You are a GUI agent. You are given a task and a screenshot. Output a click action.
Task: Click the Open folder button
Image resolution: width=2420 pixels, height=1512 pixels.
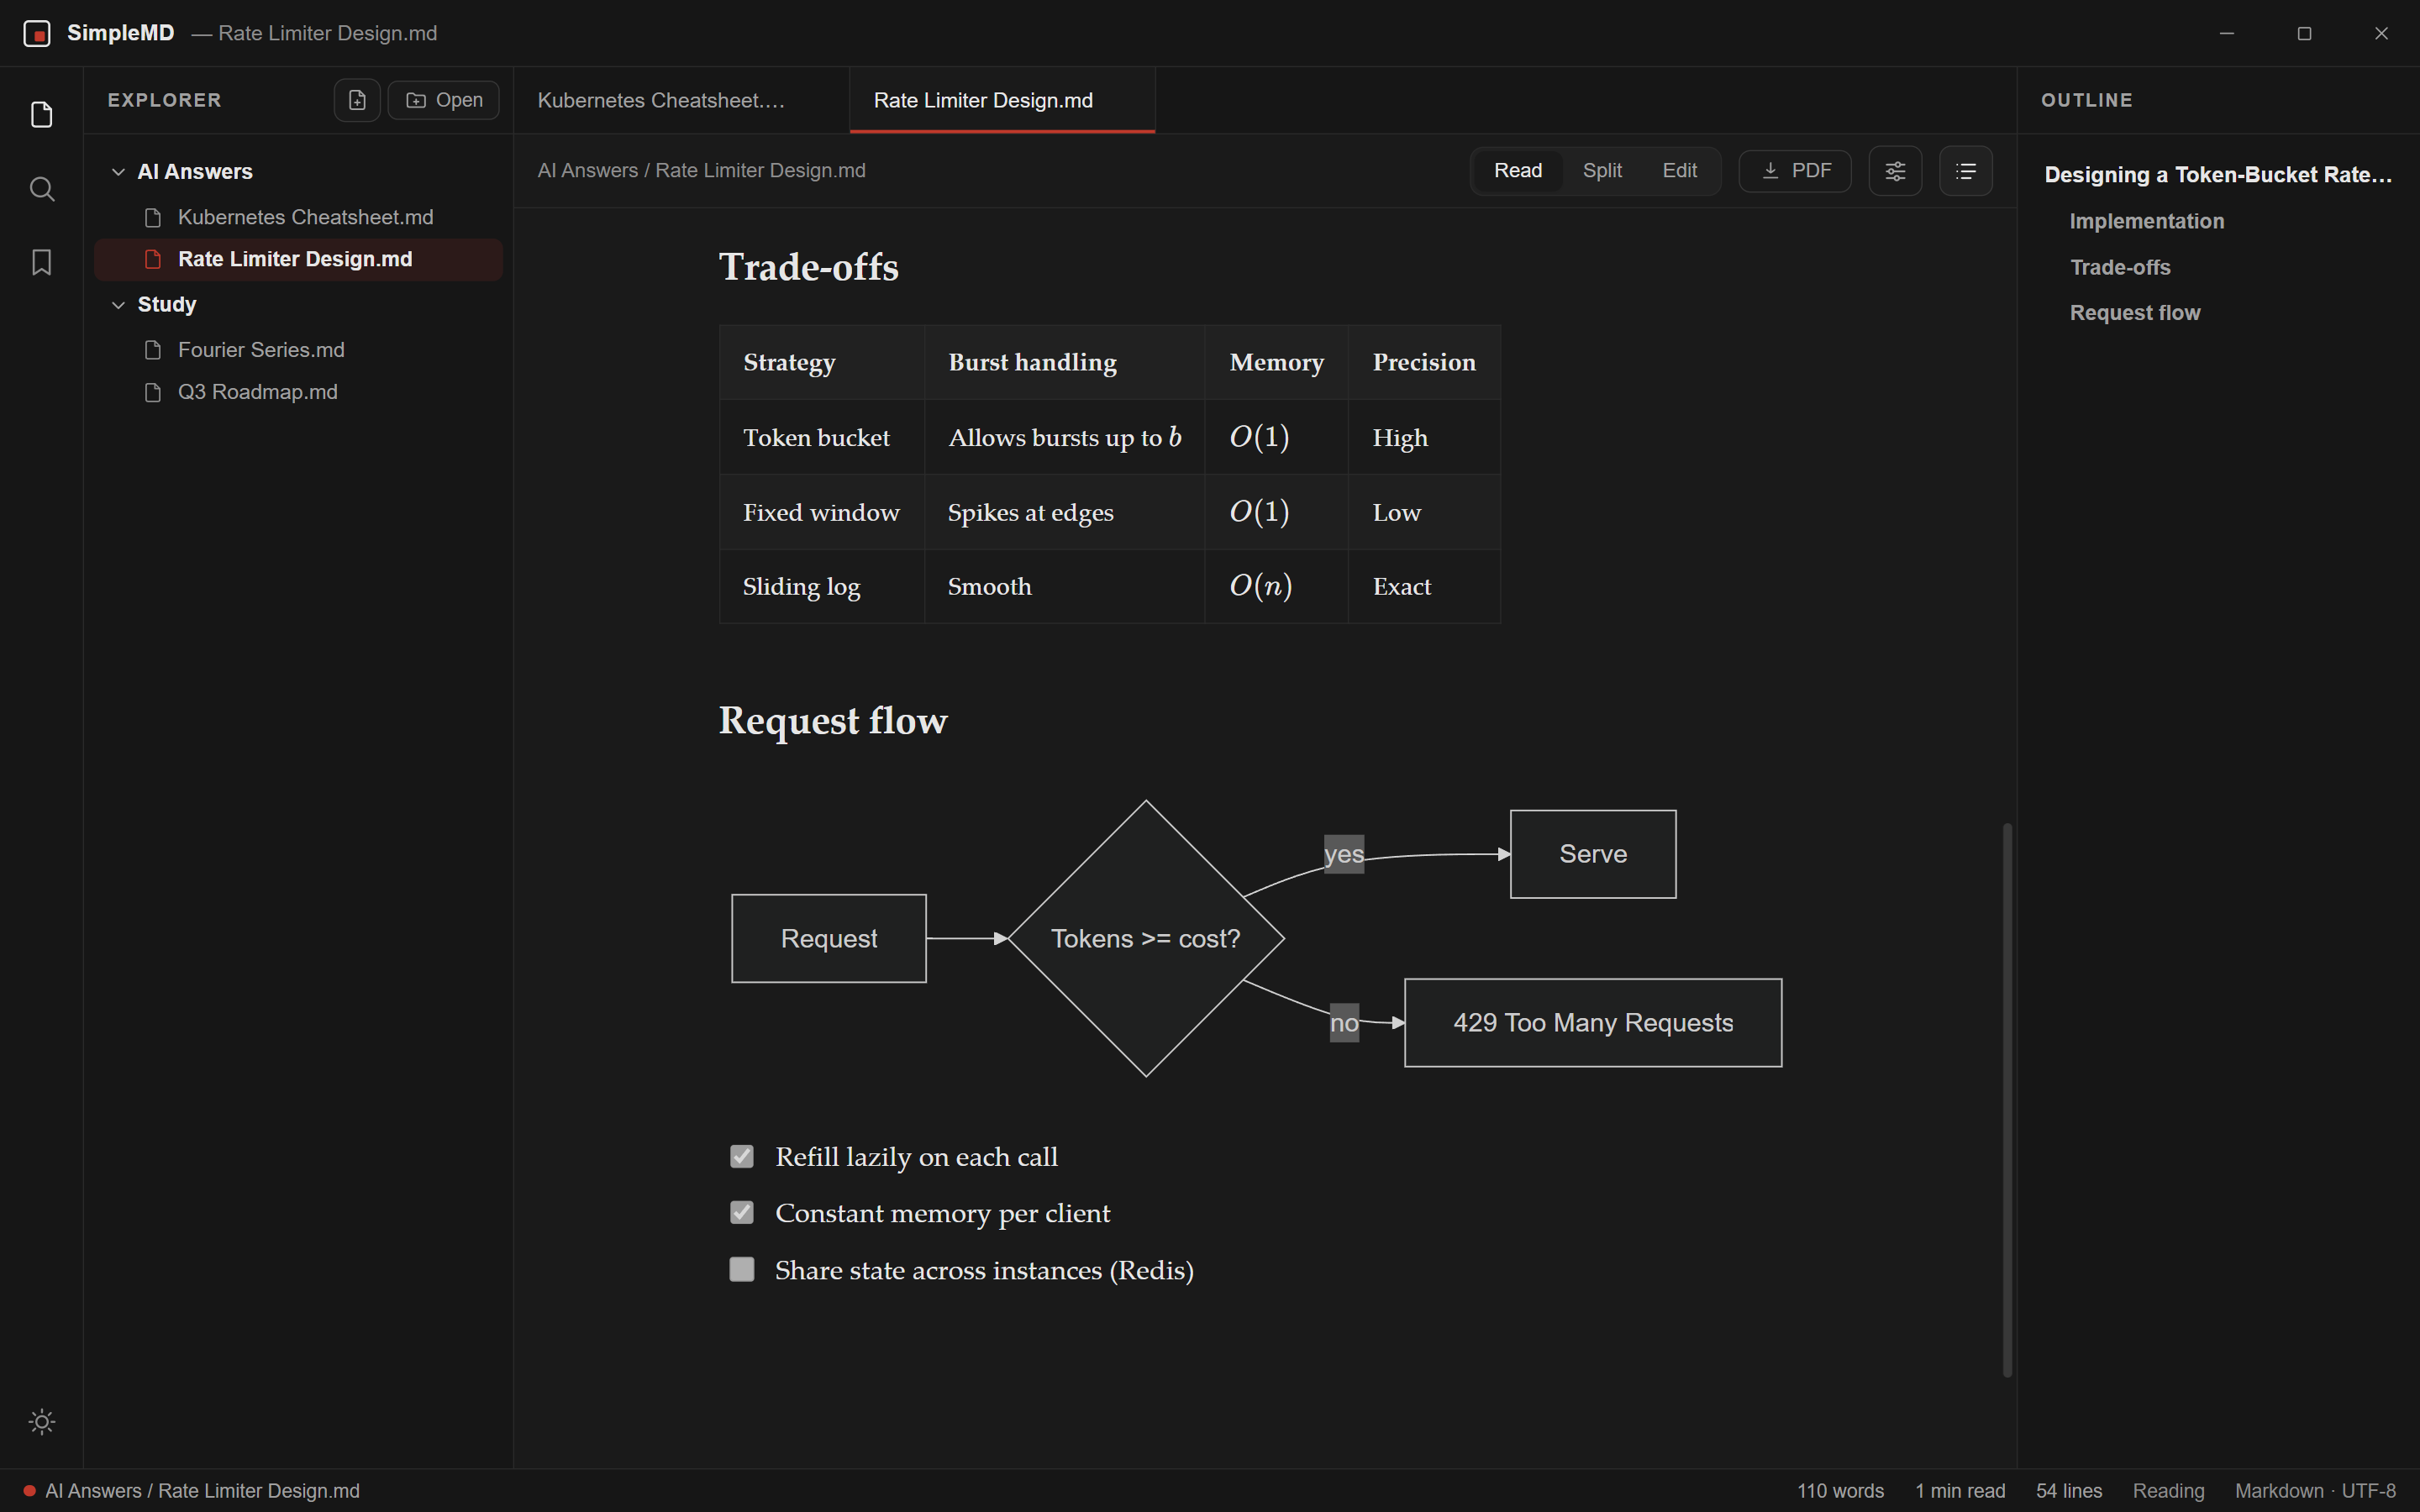(x=443, y=100)
